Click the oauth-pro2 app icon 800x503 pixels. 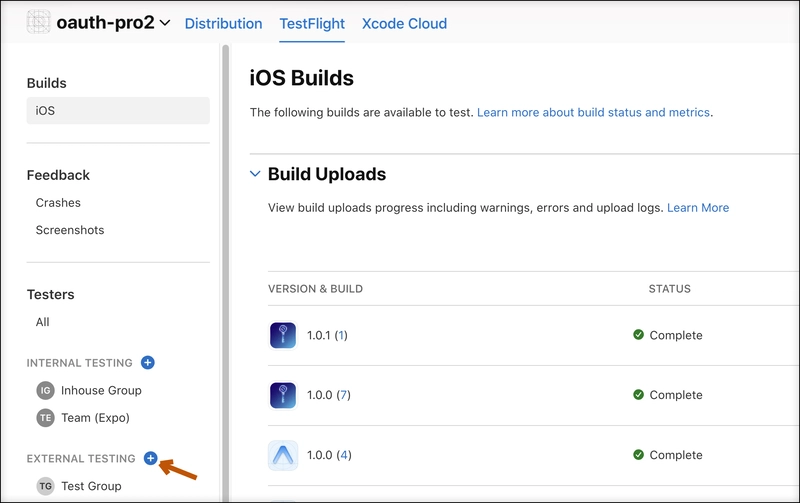click(x=38, y=22)
